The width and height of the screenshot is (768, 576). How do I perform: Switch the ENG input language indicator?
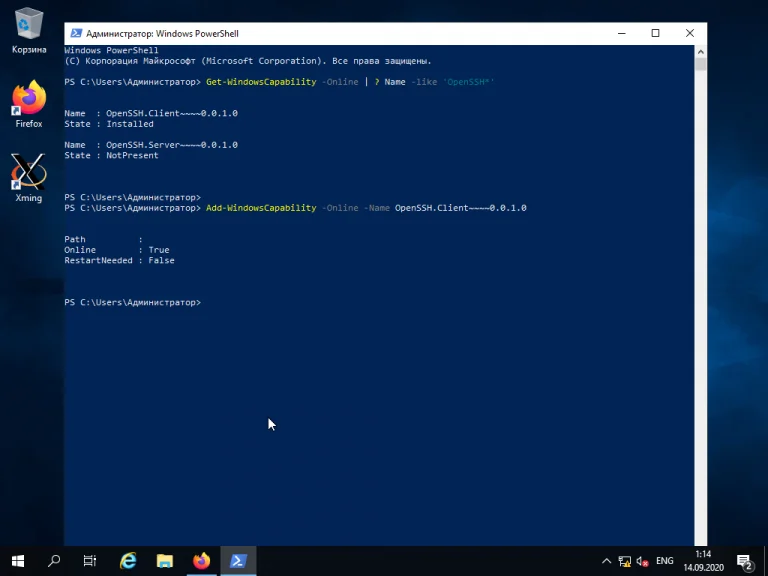tap(665, 561)
